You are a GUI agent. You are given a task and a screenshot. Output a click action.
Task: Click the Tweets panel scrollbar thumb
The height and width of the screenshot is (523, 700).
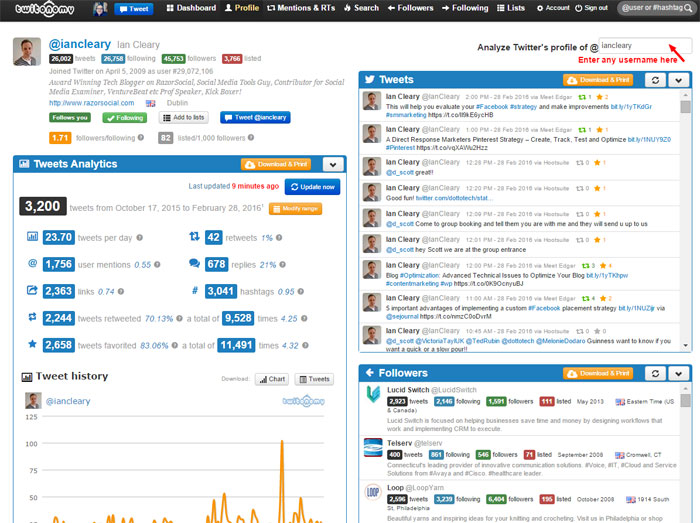click(685, 106)
